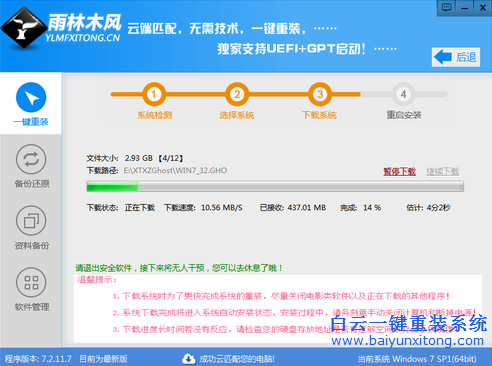This screenshot has height=366, width=492.
Task: Click download path E:\XTXZGhost\WIN7_32.GHO
Action: [175, 171]
